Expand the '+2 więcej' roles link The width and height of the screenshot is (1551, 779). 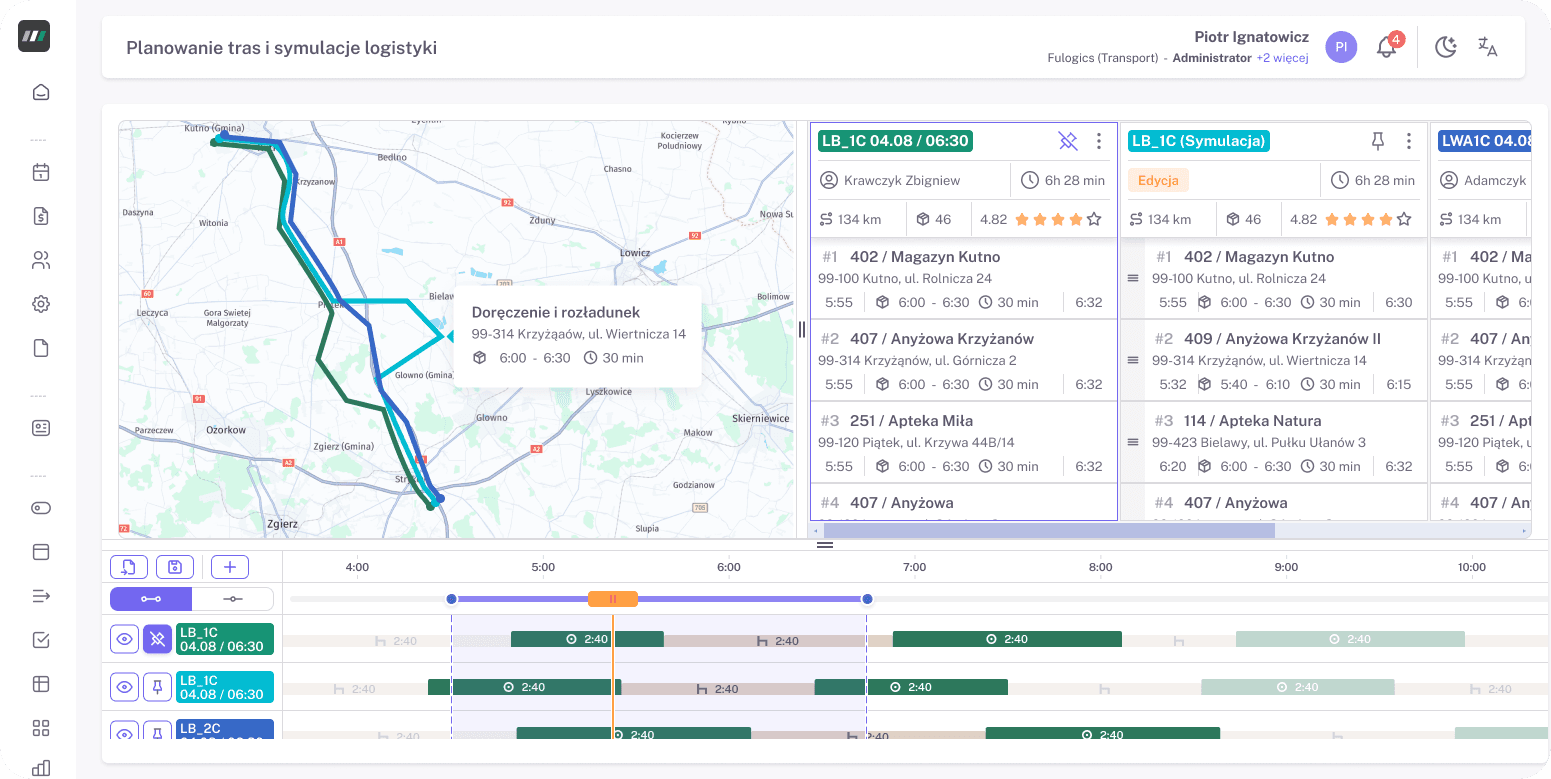click(x=1283, y=58)
